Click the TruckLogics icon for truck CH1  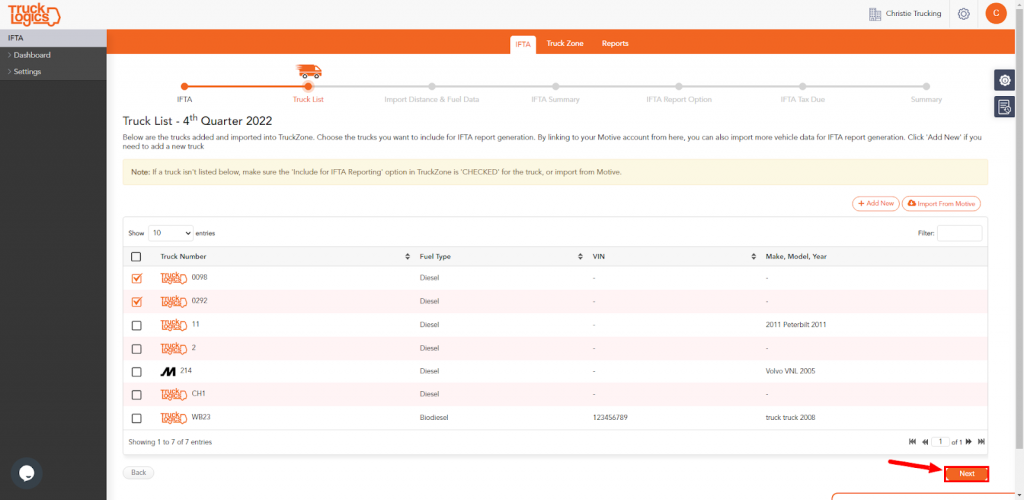click(174, 396)
